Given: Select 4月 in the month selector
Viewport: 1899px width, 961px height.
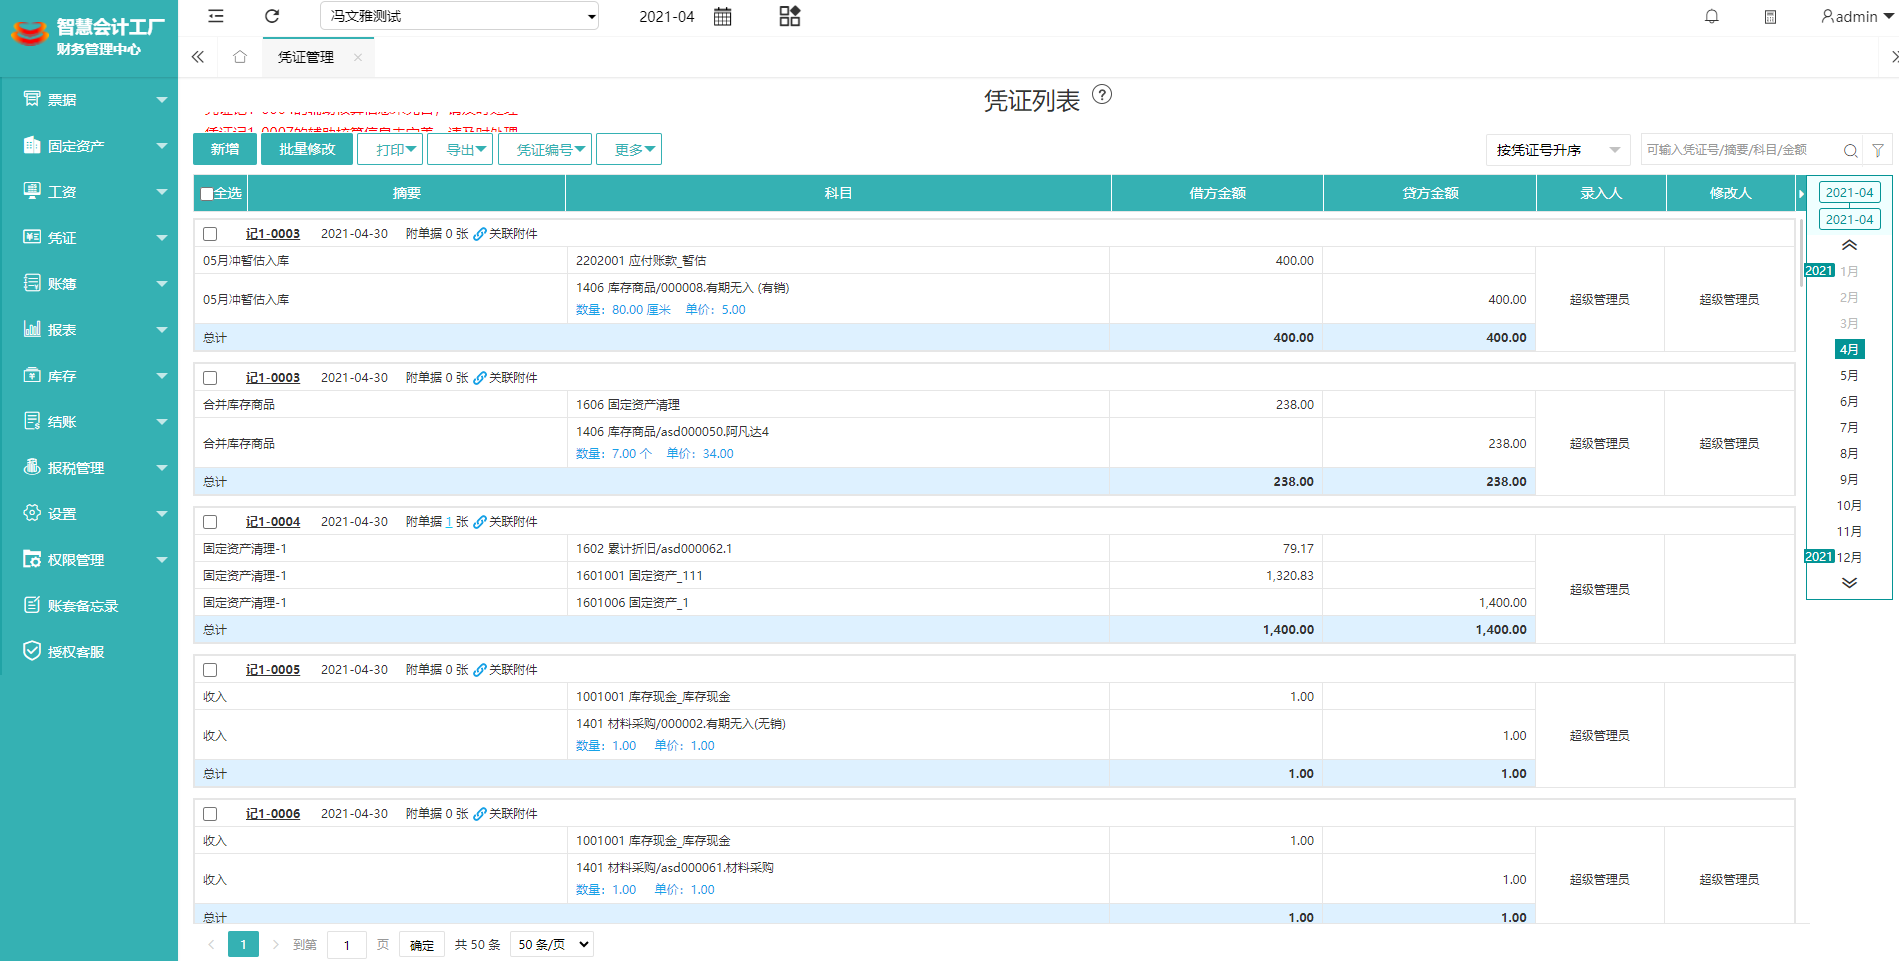Looking at the screenshot, I should click(x=1849, y=349).
